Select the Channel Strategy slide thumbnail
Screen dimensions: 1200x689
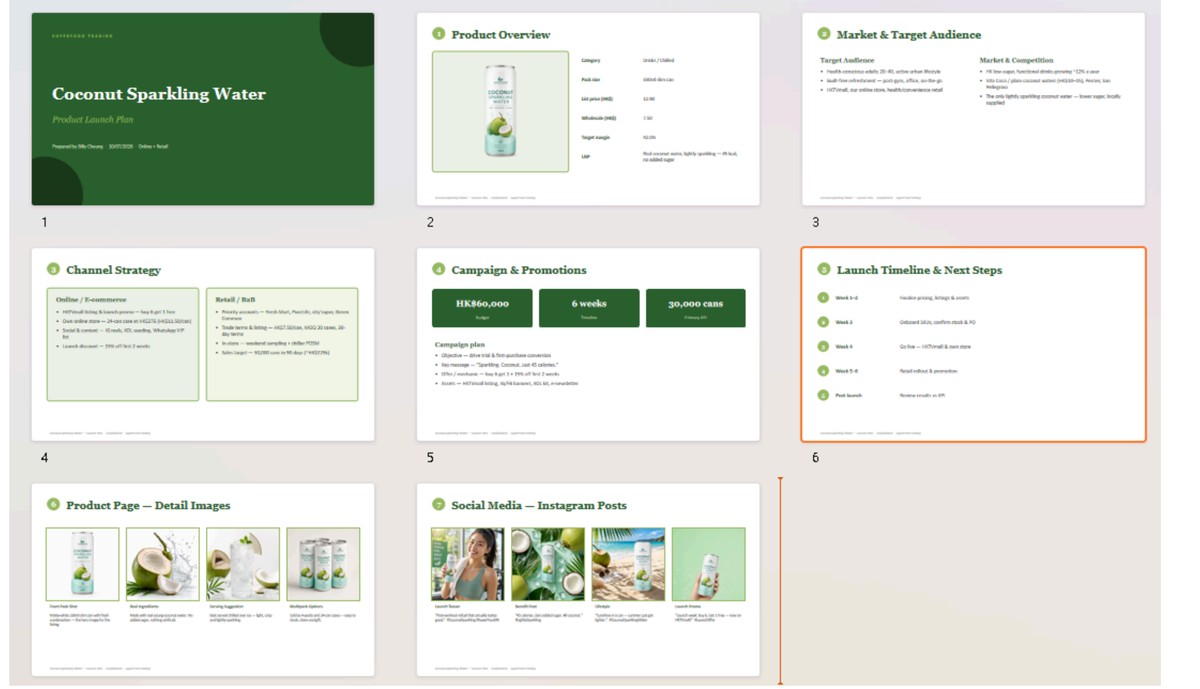click(x=203, y=345)
